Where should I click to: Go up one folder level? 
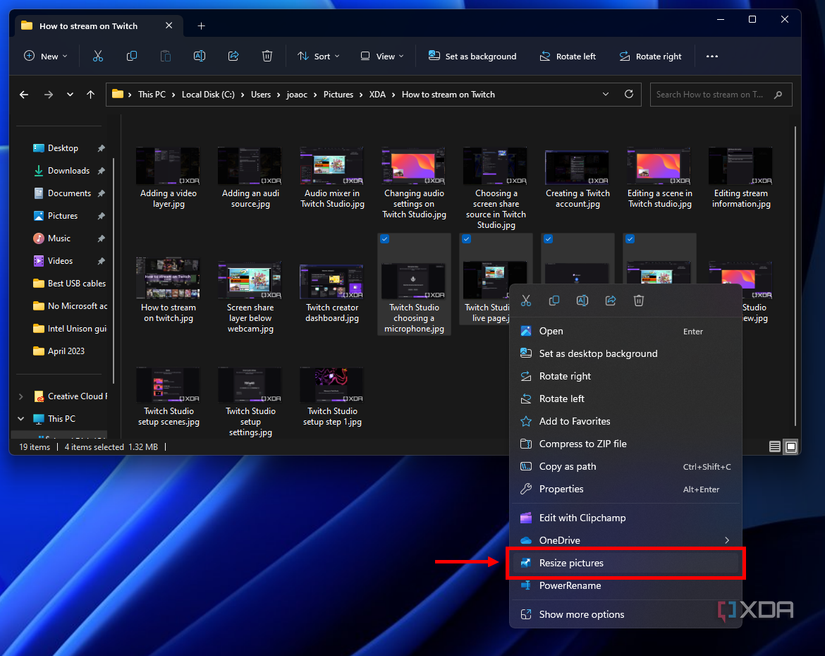90,95
